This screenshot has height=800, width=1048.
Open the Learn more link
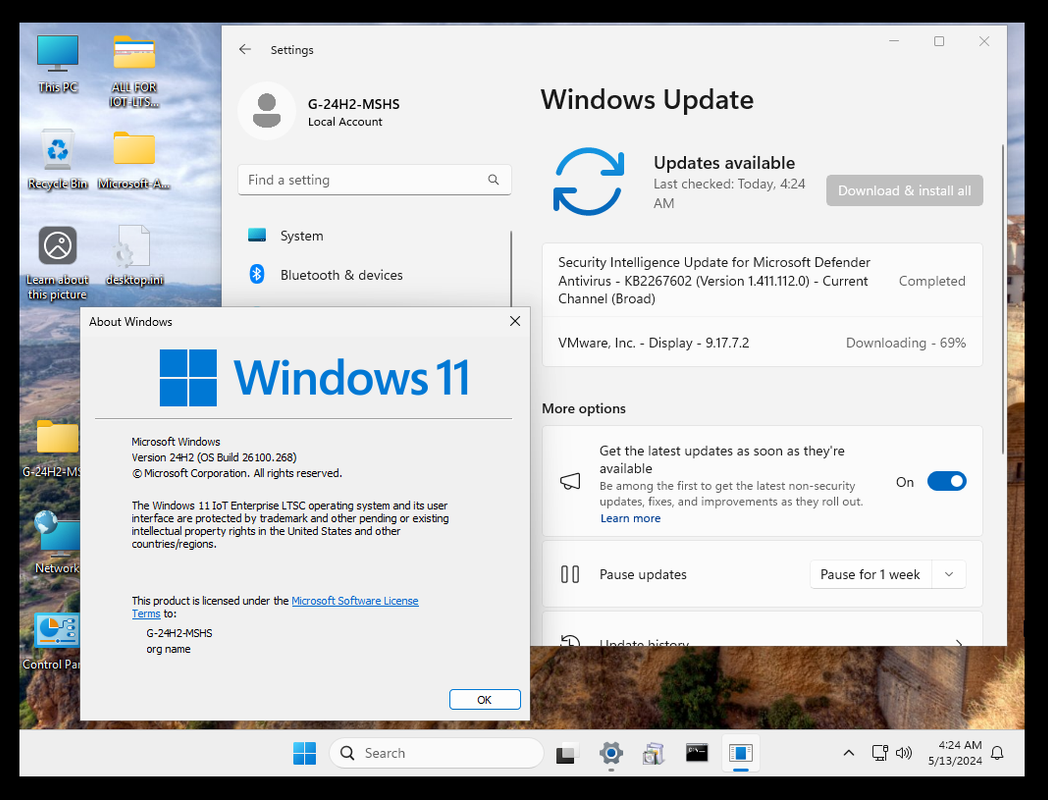click(630, 518)
